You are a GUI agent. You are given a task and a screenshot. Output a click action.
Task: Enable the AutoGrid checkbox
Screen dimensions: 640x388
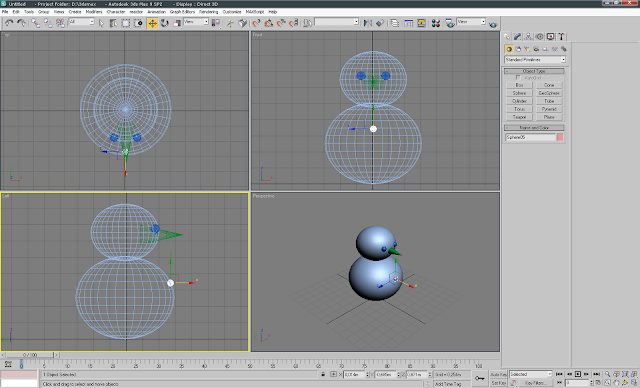click(518, 78)
